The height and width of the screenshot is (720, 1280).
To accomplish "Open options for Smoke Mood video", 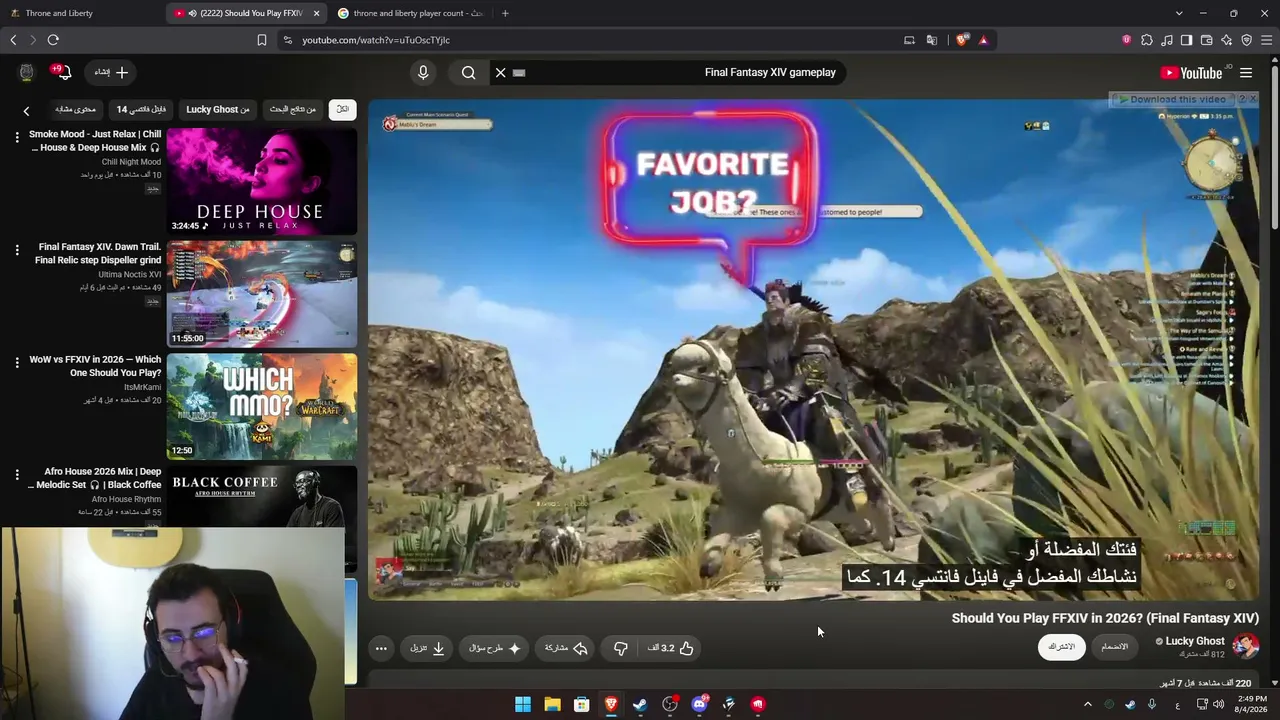I will 17,137.
